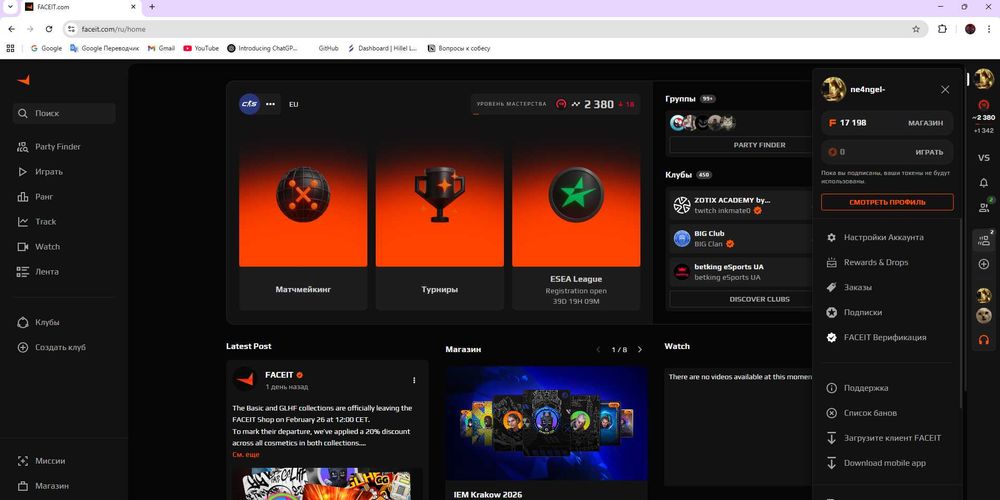The height and width of the screenshot is (500, 1000).
Task: Click the plus icon in right rail
Action: [983, 264]
